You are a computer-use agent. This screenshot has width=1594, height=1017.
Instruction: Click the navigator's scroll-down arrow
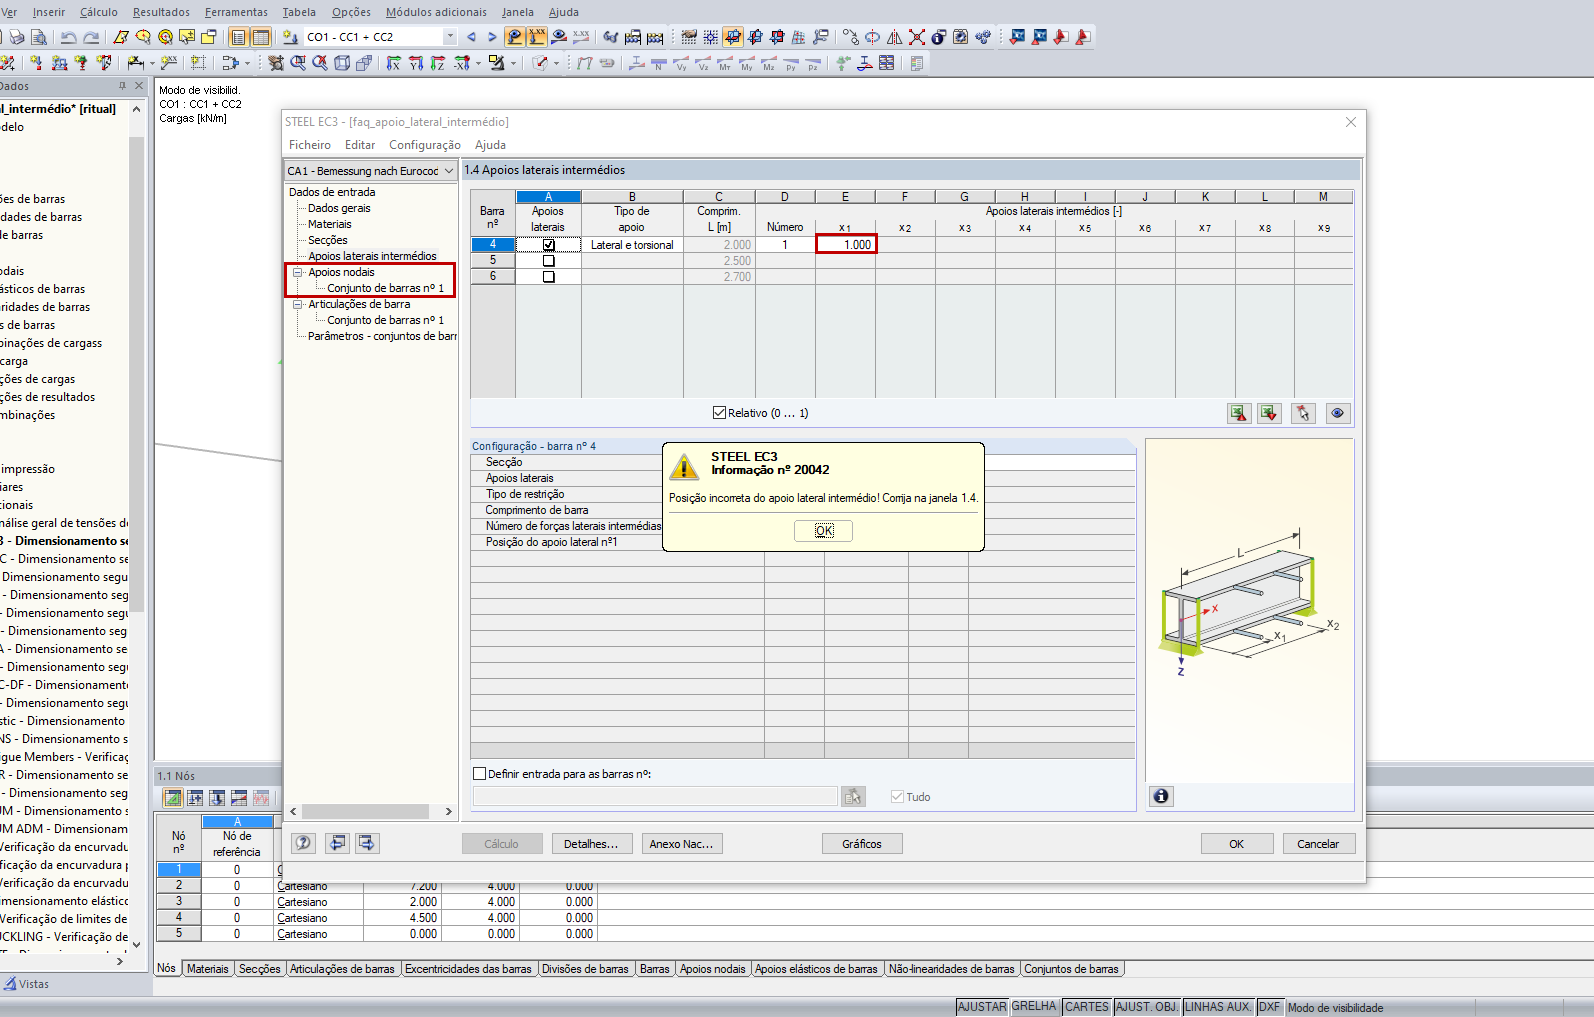(x=137, y=944)
